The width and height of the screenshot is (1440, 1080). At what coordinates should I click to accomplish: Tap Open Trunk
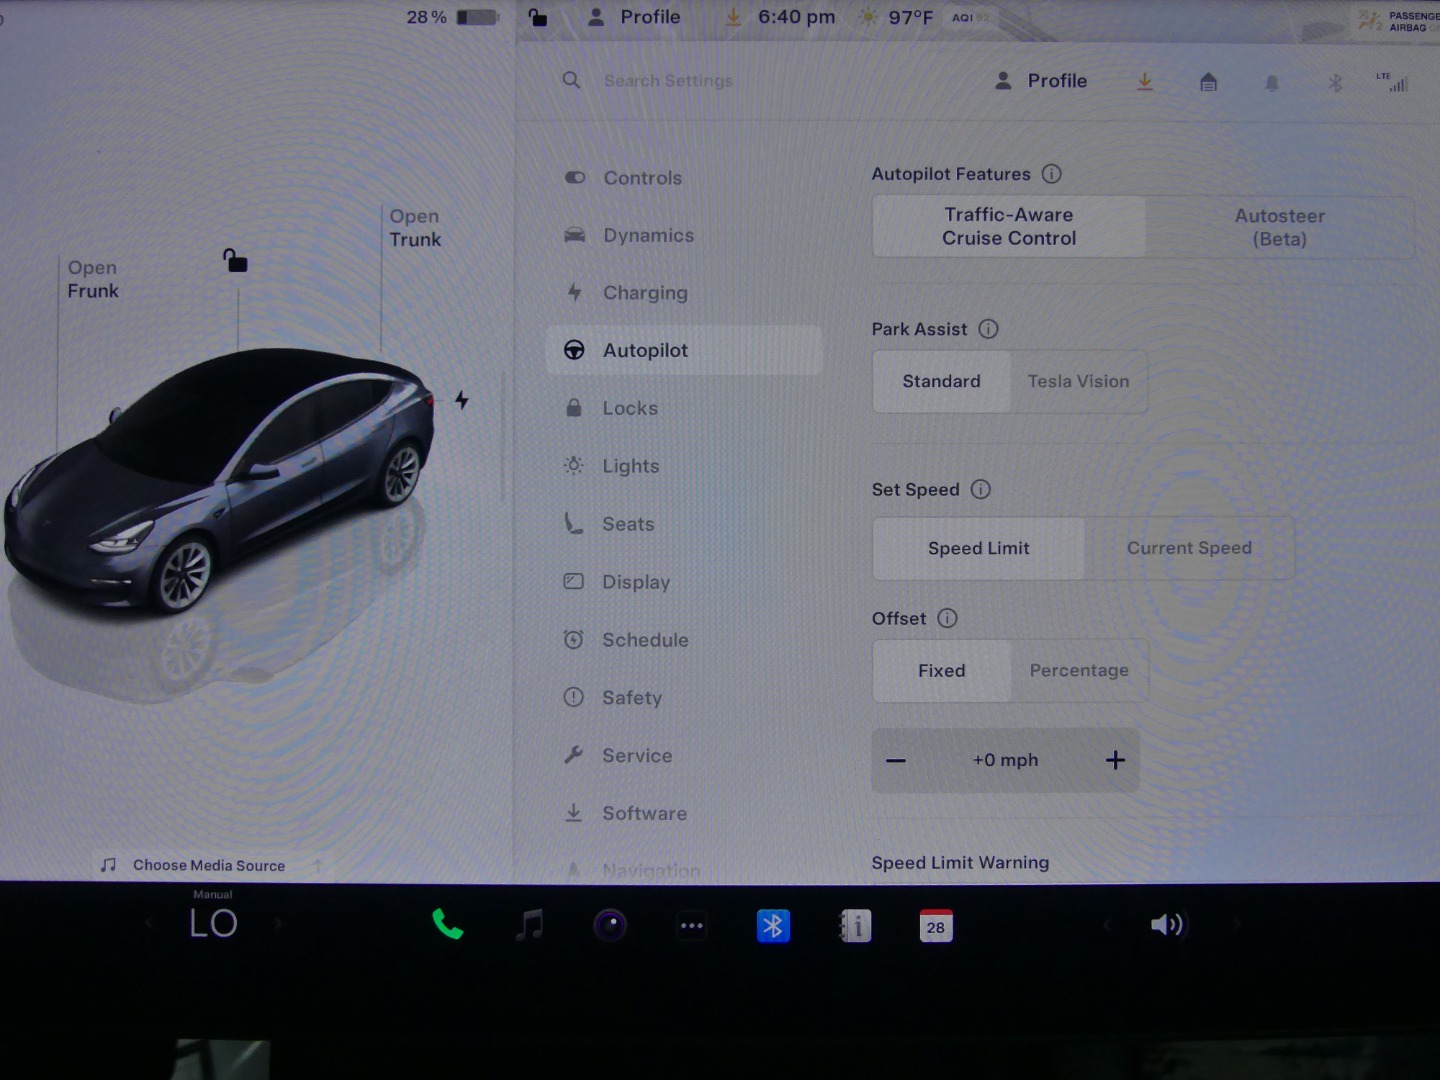(415, 228)
